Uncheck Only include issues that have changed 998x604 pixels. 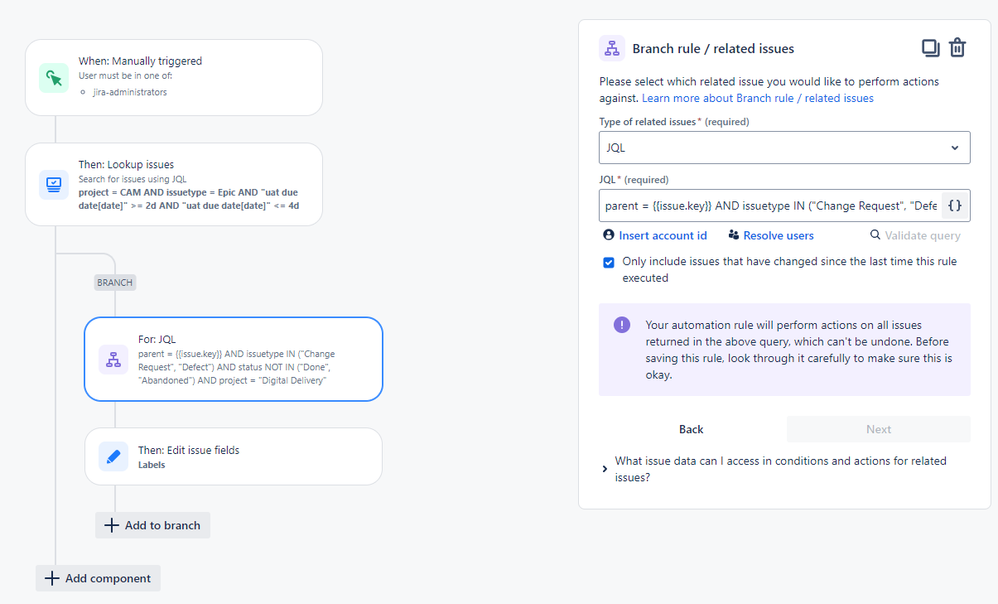pyautogui.click(x=608, y=262)
